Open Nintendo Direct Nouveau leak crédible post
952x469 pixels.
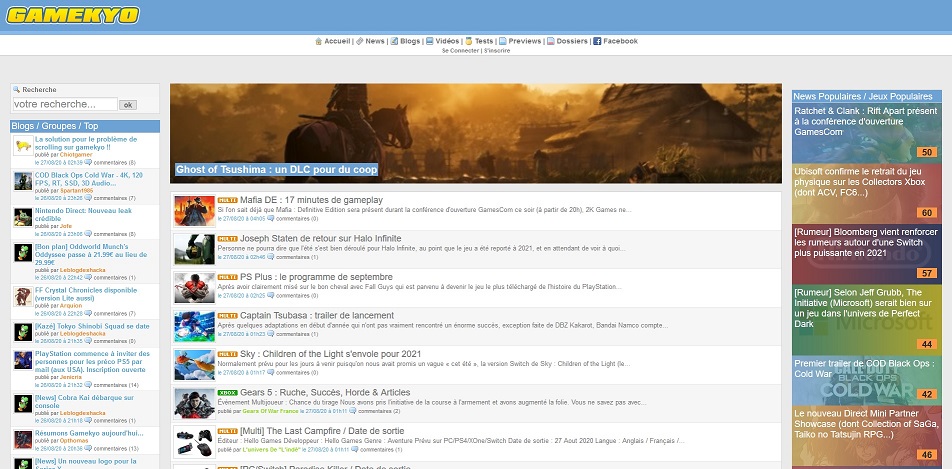83,214
